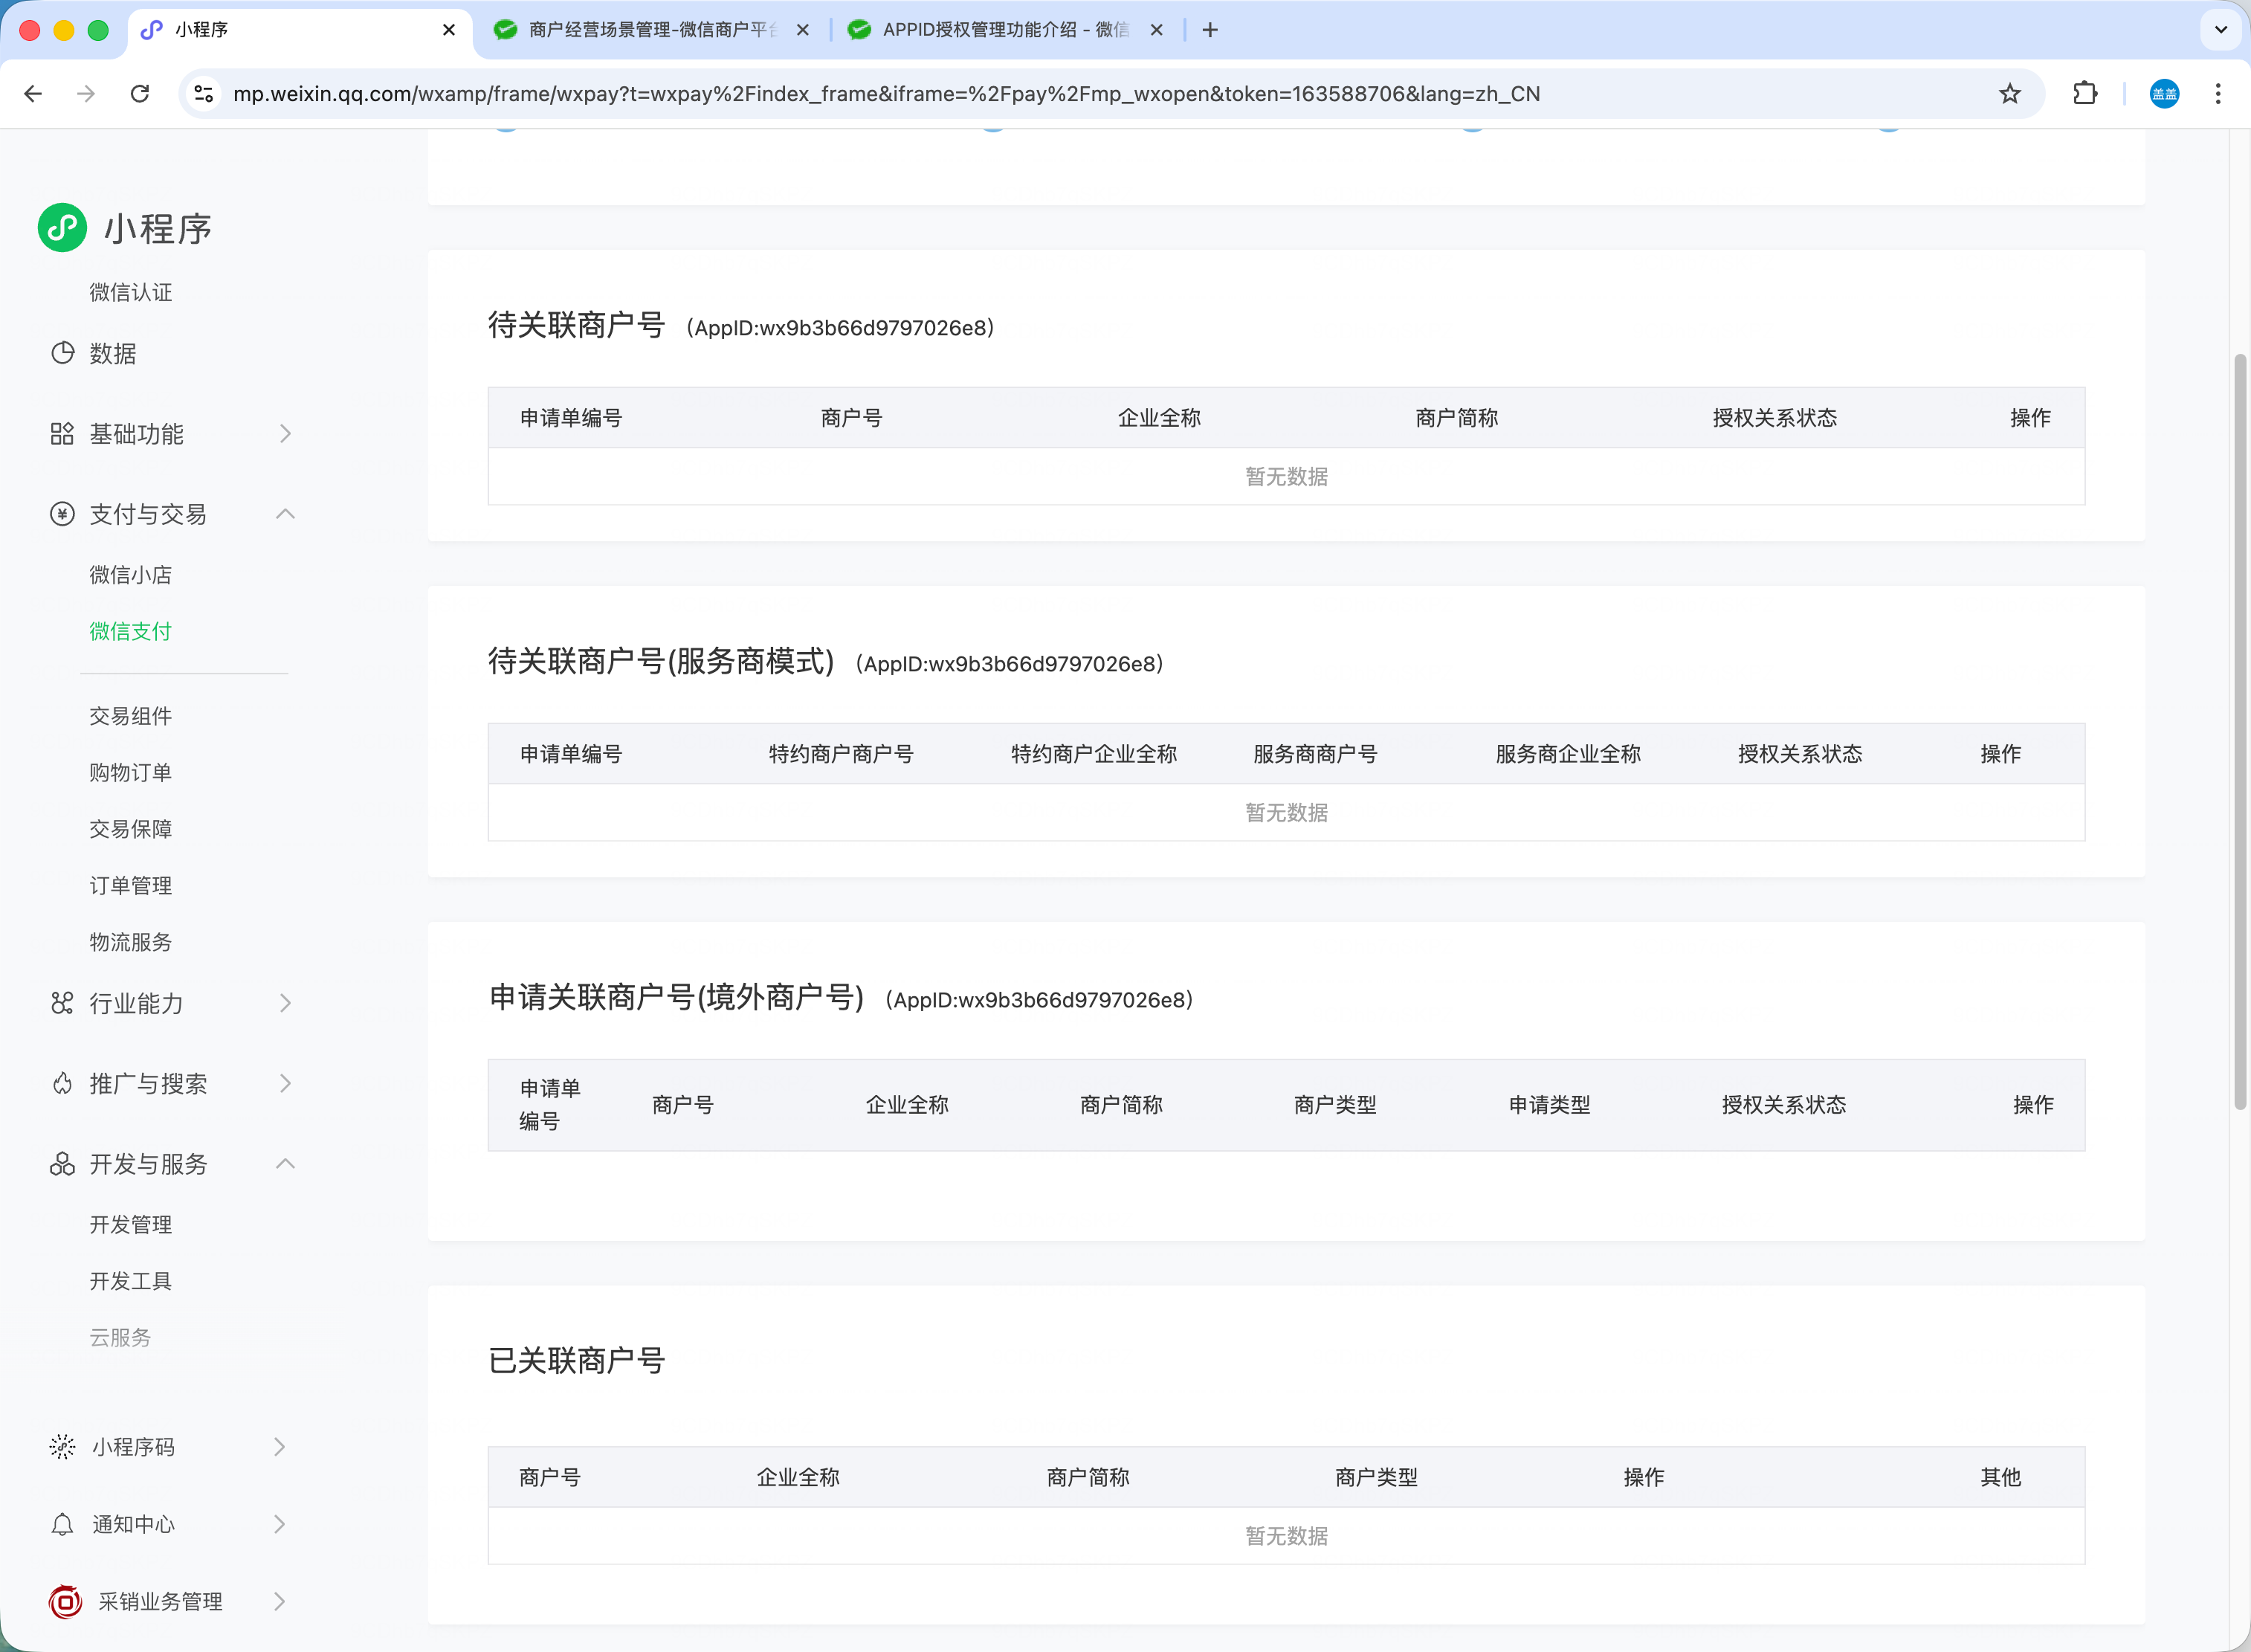Click the 支付与交易 yen coin icon

click(62, 514)
